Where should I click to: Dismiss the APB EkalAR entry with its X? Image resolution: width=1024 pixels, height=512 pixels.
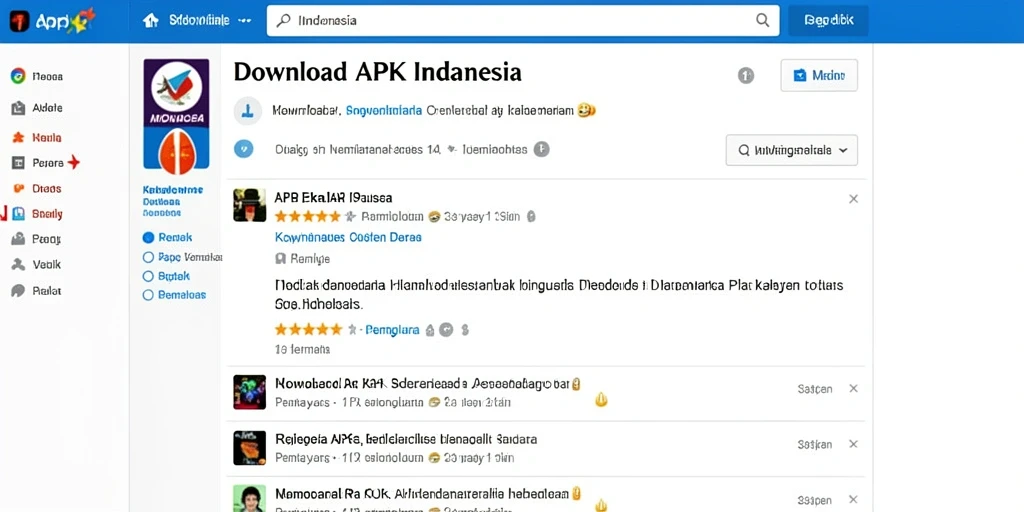coord(853,199)
